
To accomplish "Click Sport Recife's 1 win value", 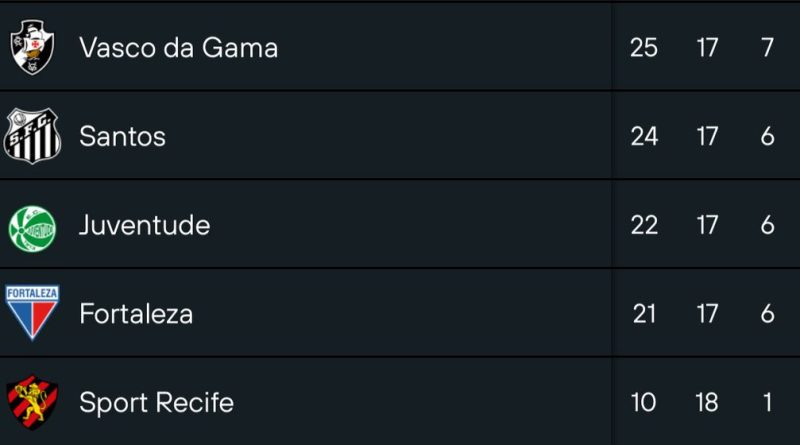I will (x=768, y=403).
